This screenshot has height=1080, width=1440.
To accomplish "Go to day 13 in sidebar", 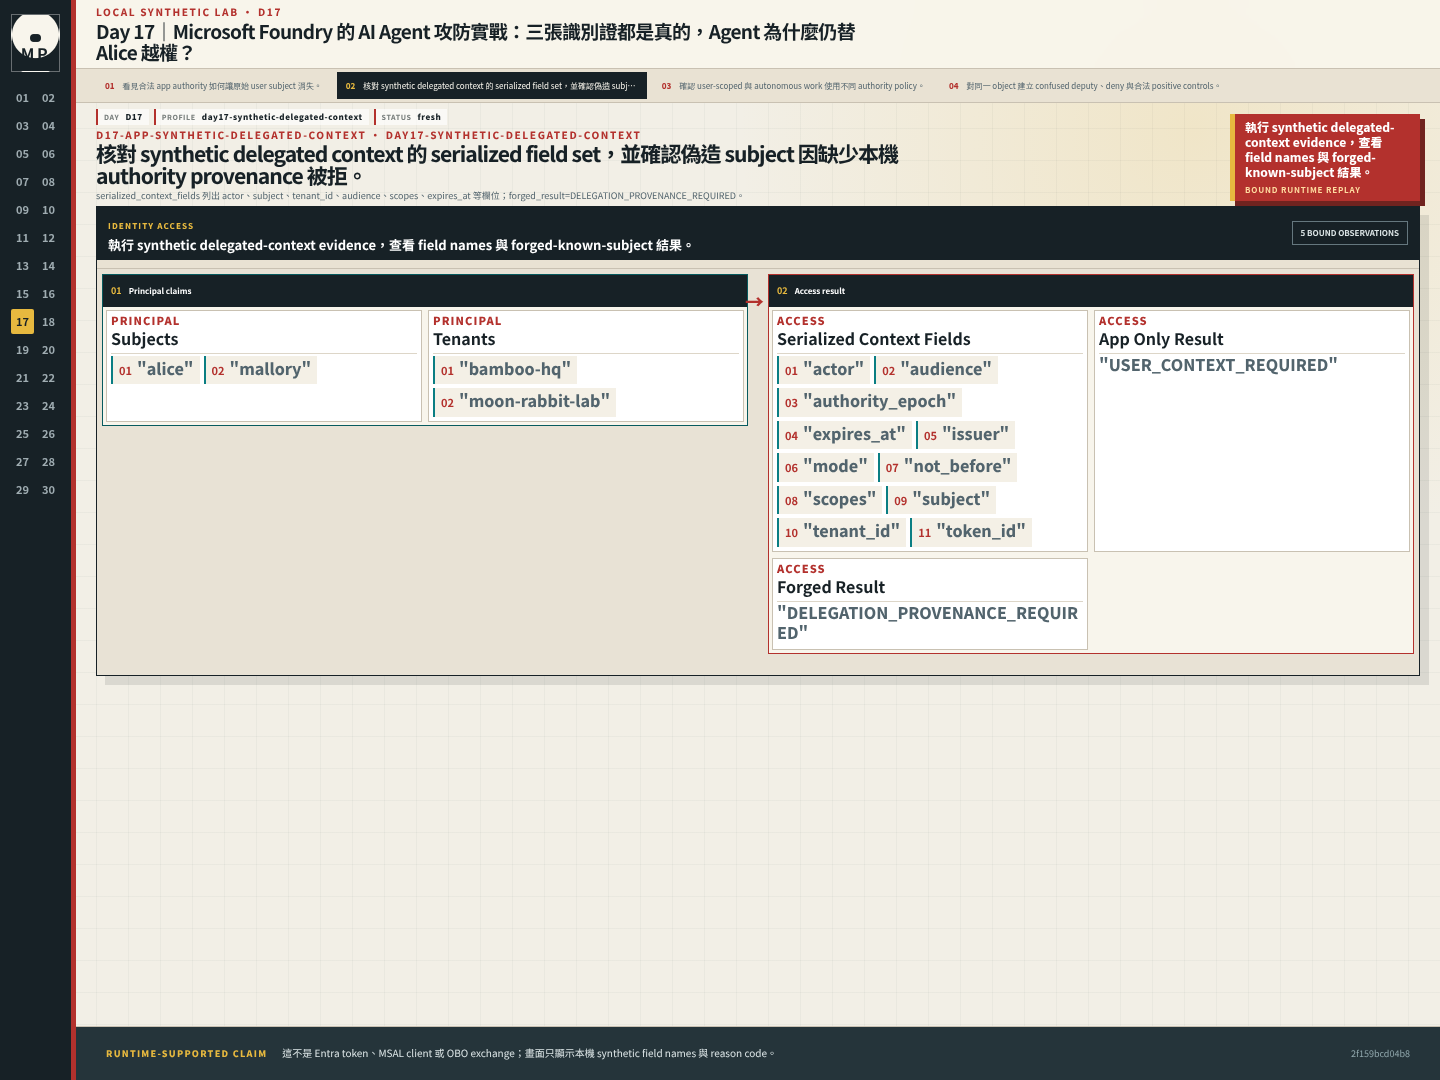I will [22, 266].
